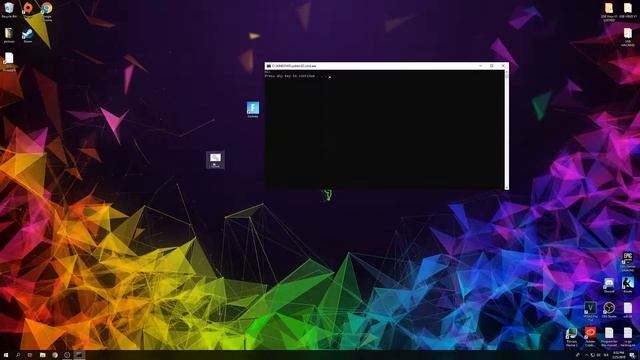Click the cmd.exe window title bar icon

(x=269, y=66)
